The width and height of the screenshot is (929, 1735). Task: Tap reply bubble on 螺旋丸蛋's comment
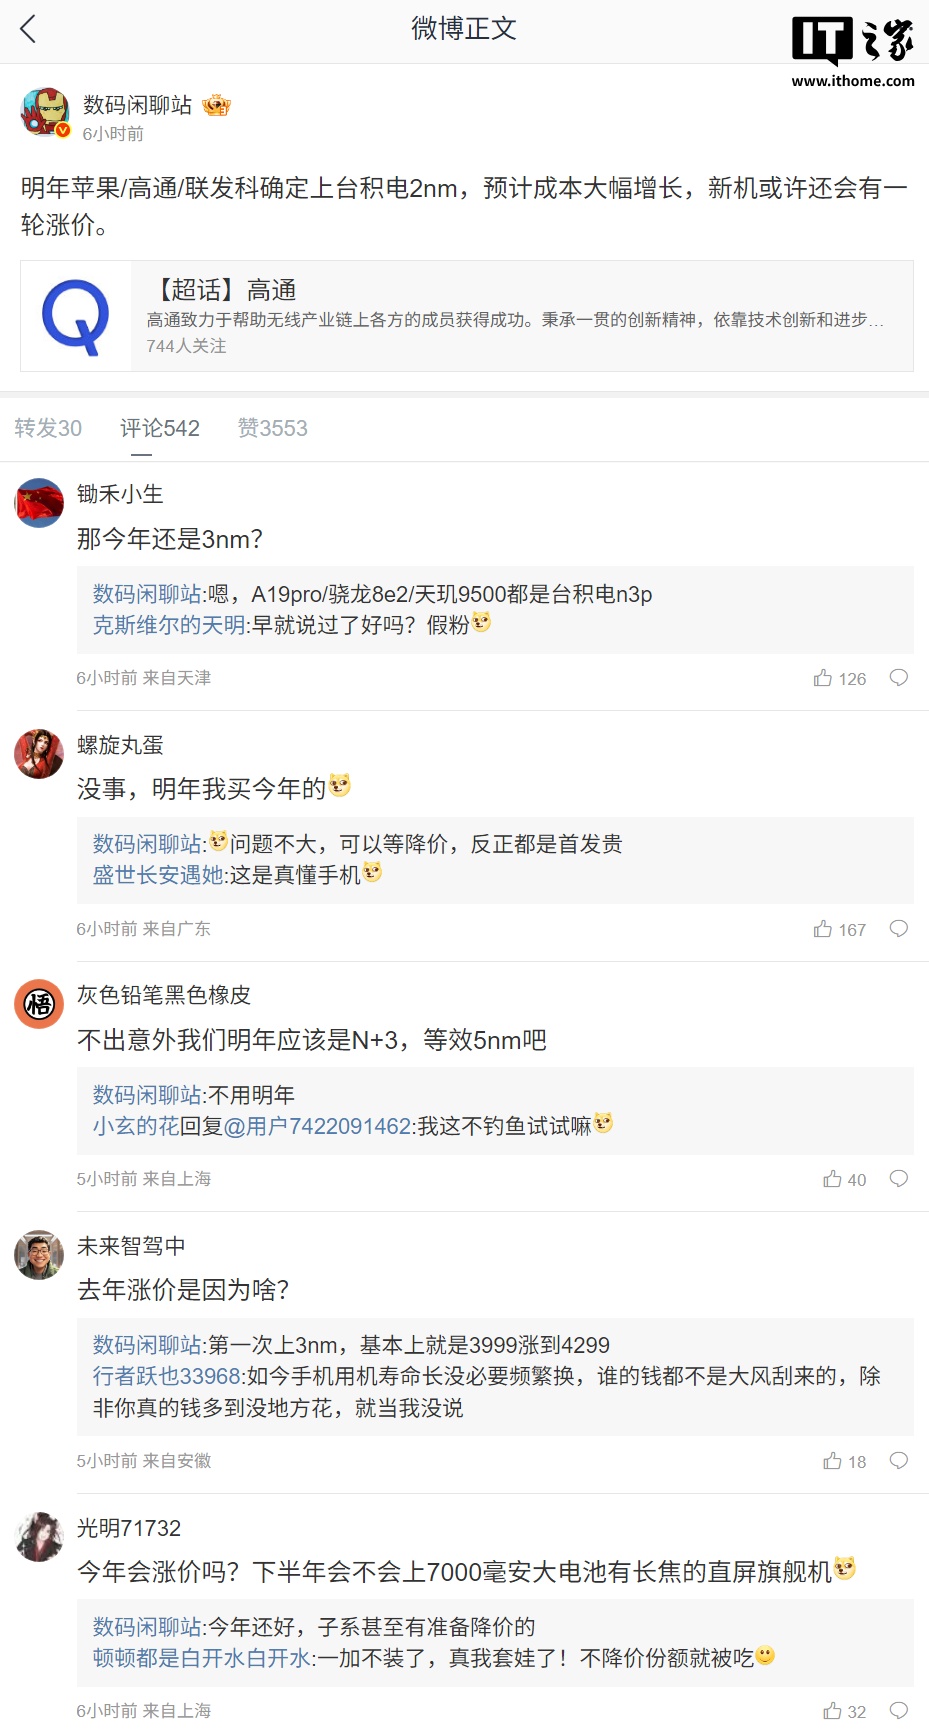(x=899, y=929)
